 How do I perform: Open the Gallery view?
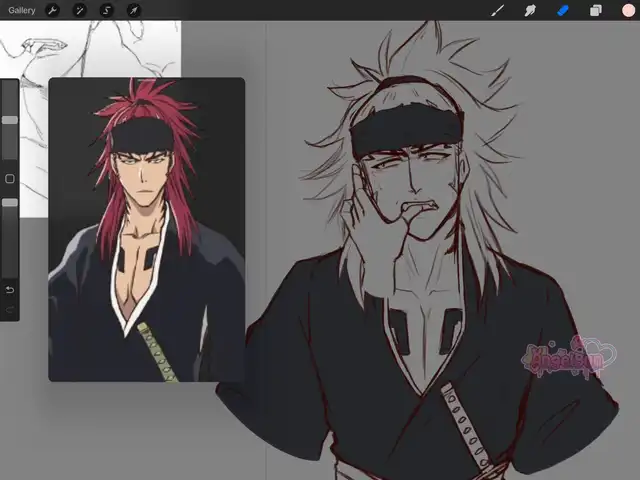coord(22,10)
